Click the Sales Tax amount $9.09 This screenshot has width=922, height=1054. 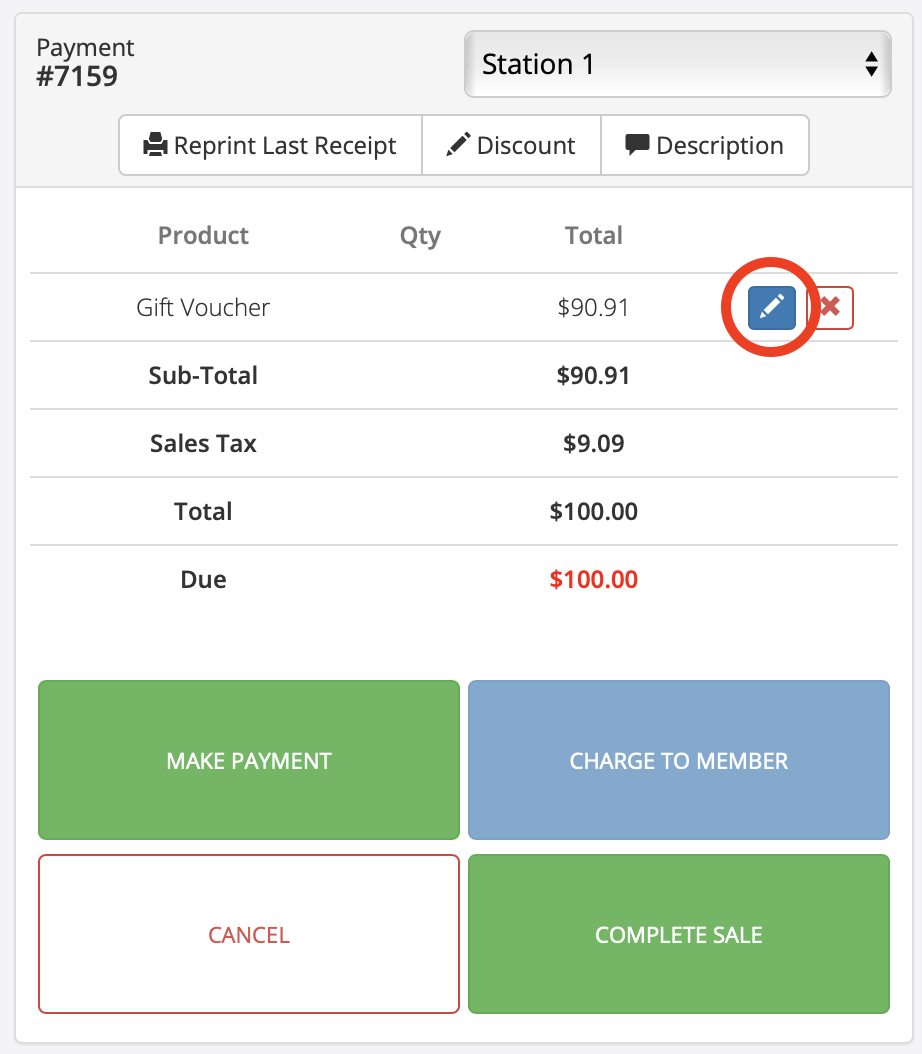click(x=594, y=443)
